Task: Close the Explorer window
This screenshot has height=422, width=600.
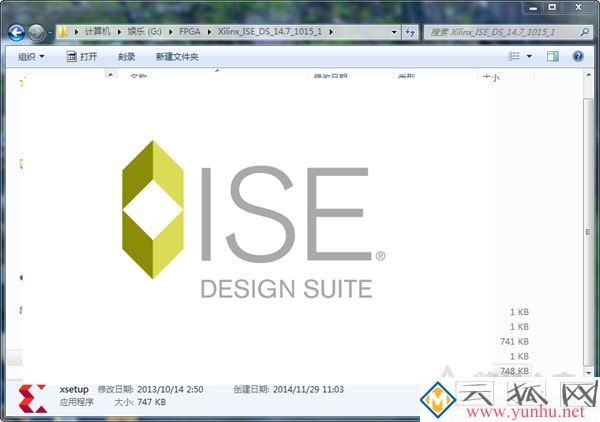Action: point(579,8)
